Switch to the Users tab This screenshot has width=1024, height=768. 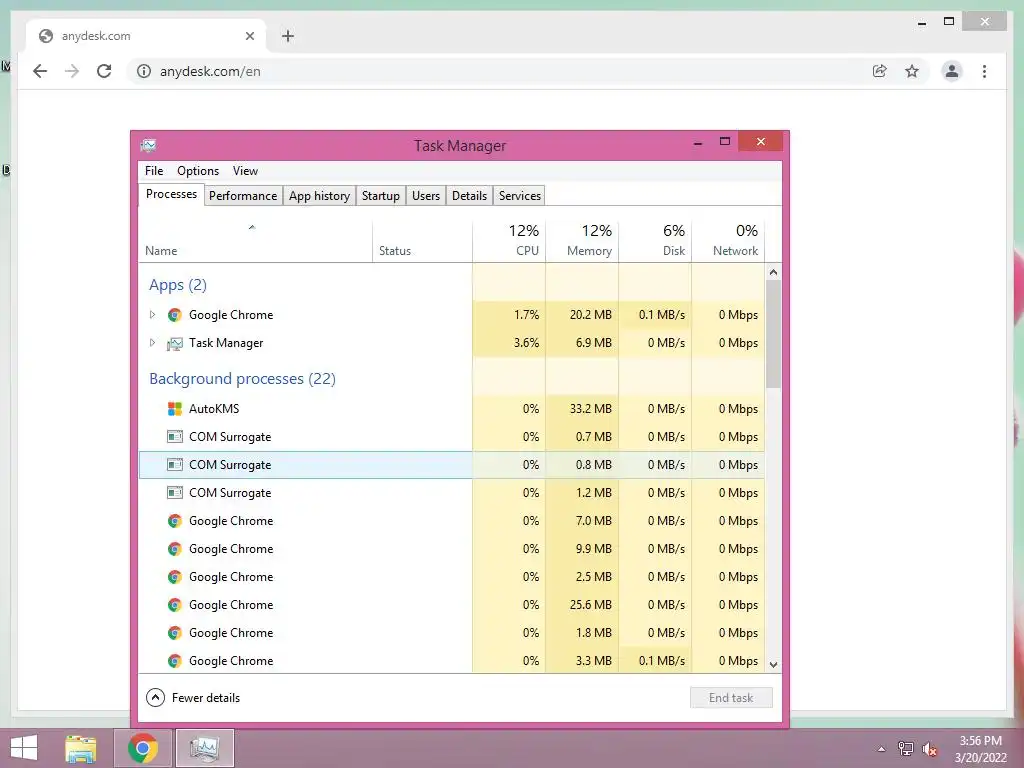426,196
